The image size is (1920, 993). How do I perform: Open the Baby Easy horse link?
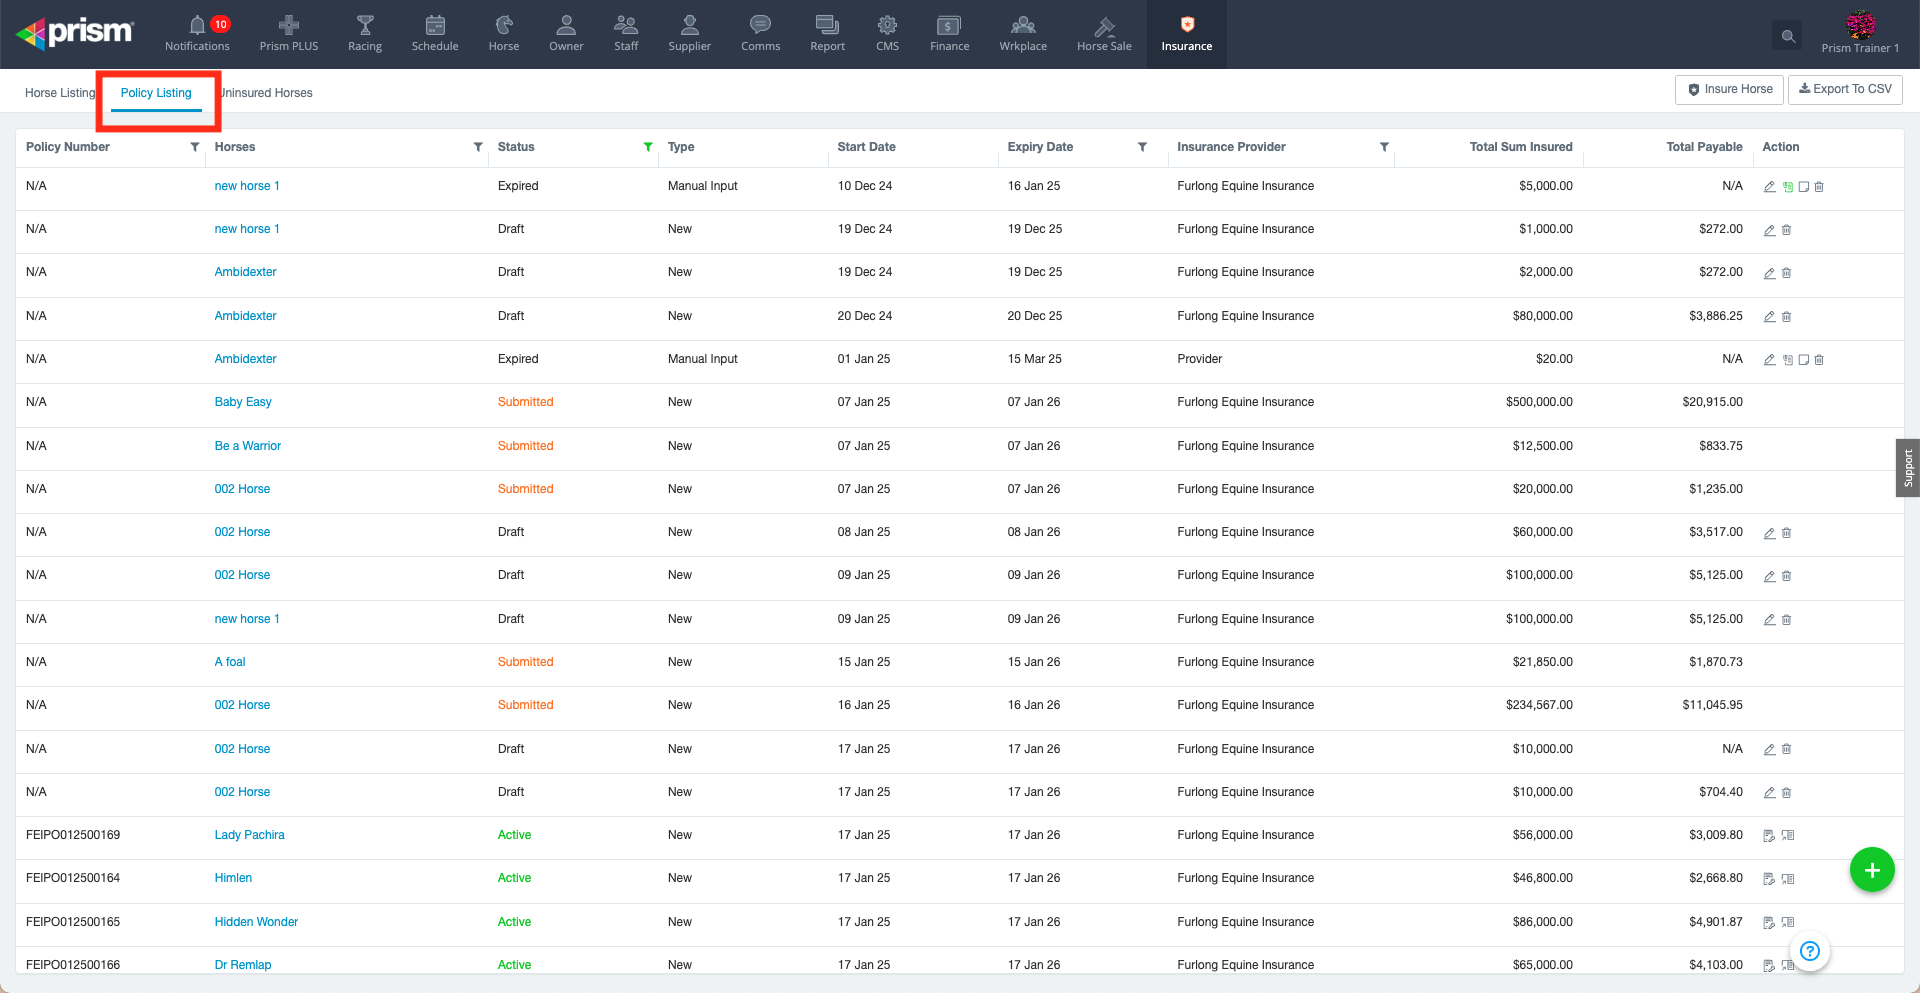click(243, 402)
